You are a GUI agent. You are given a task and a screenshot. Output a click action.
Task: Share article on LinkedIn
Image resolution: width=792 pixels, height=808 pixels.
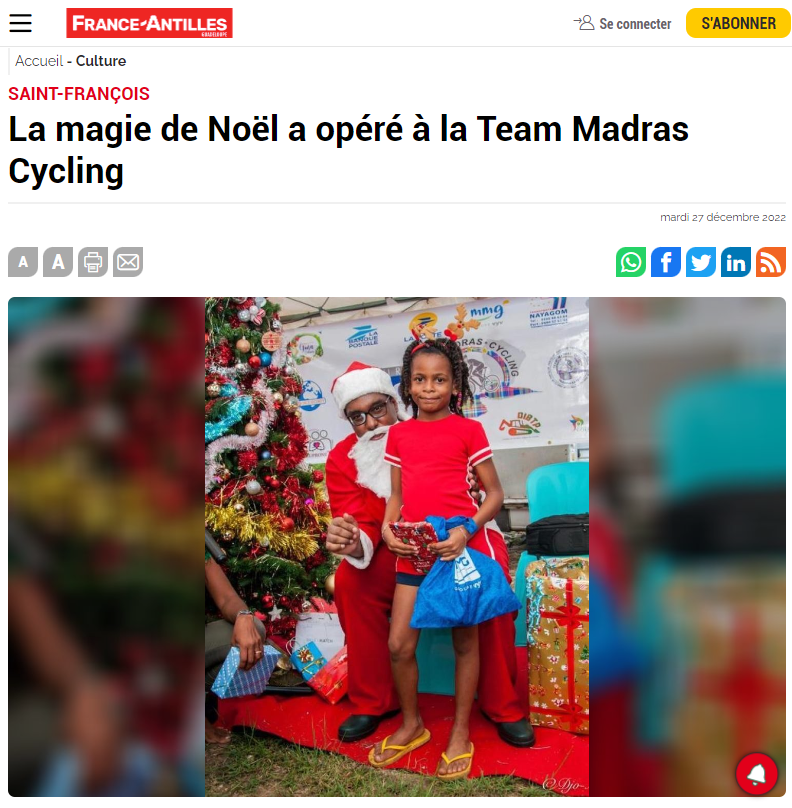(736, 262)
